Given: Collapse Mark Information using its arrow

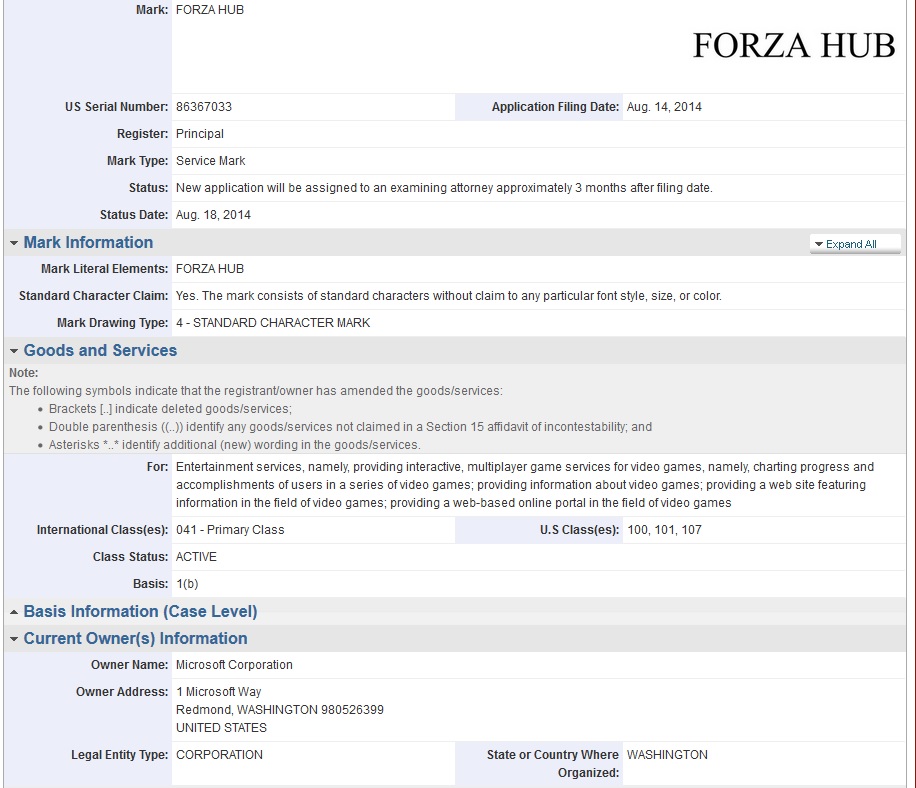Looking at the screenshot, I should point(14,243).
